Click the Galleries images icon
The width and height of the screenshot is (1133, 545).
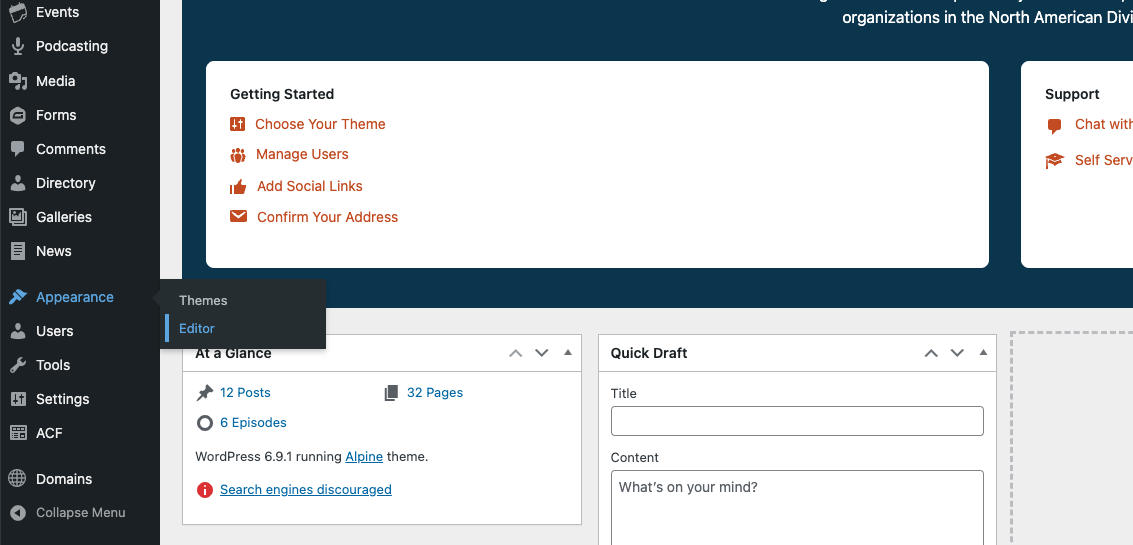pyautogui.click(x=18, y=217)
